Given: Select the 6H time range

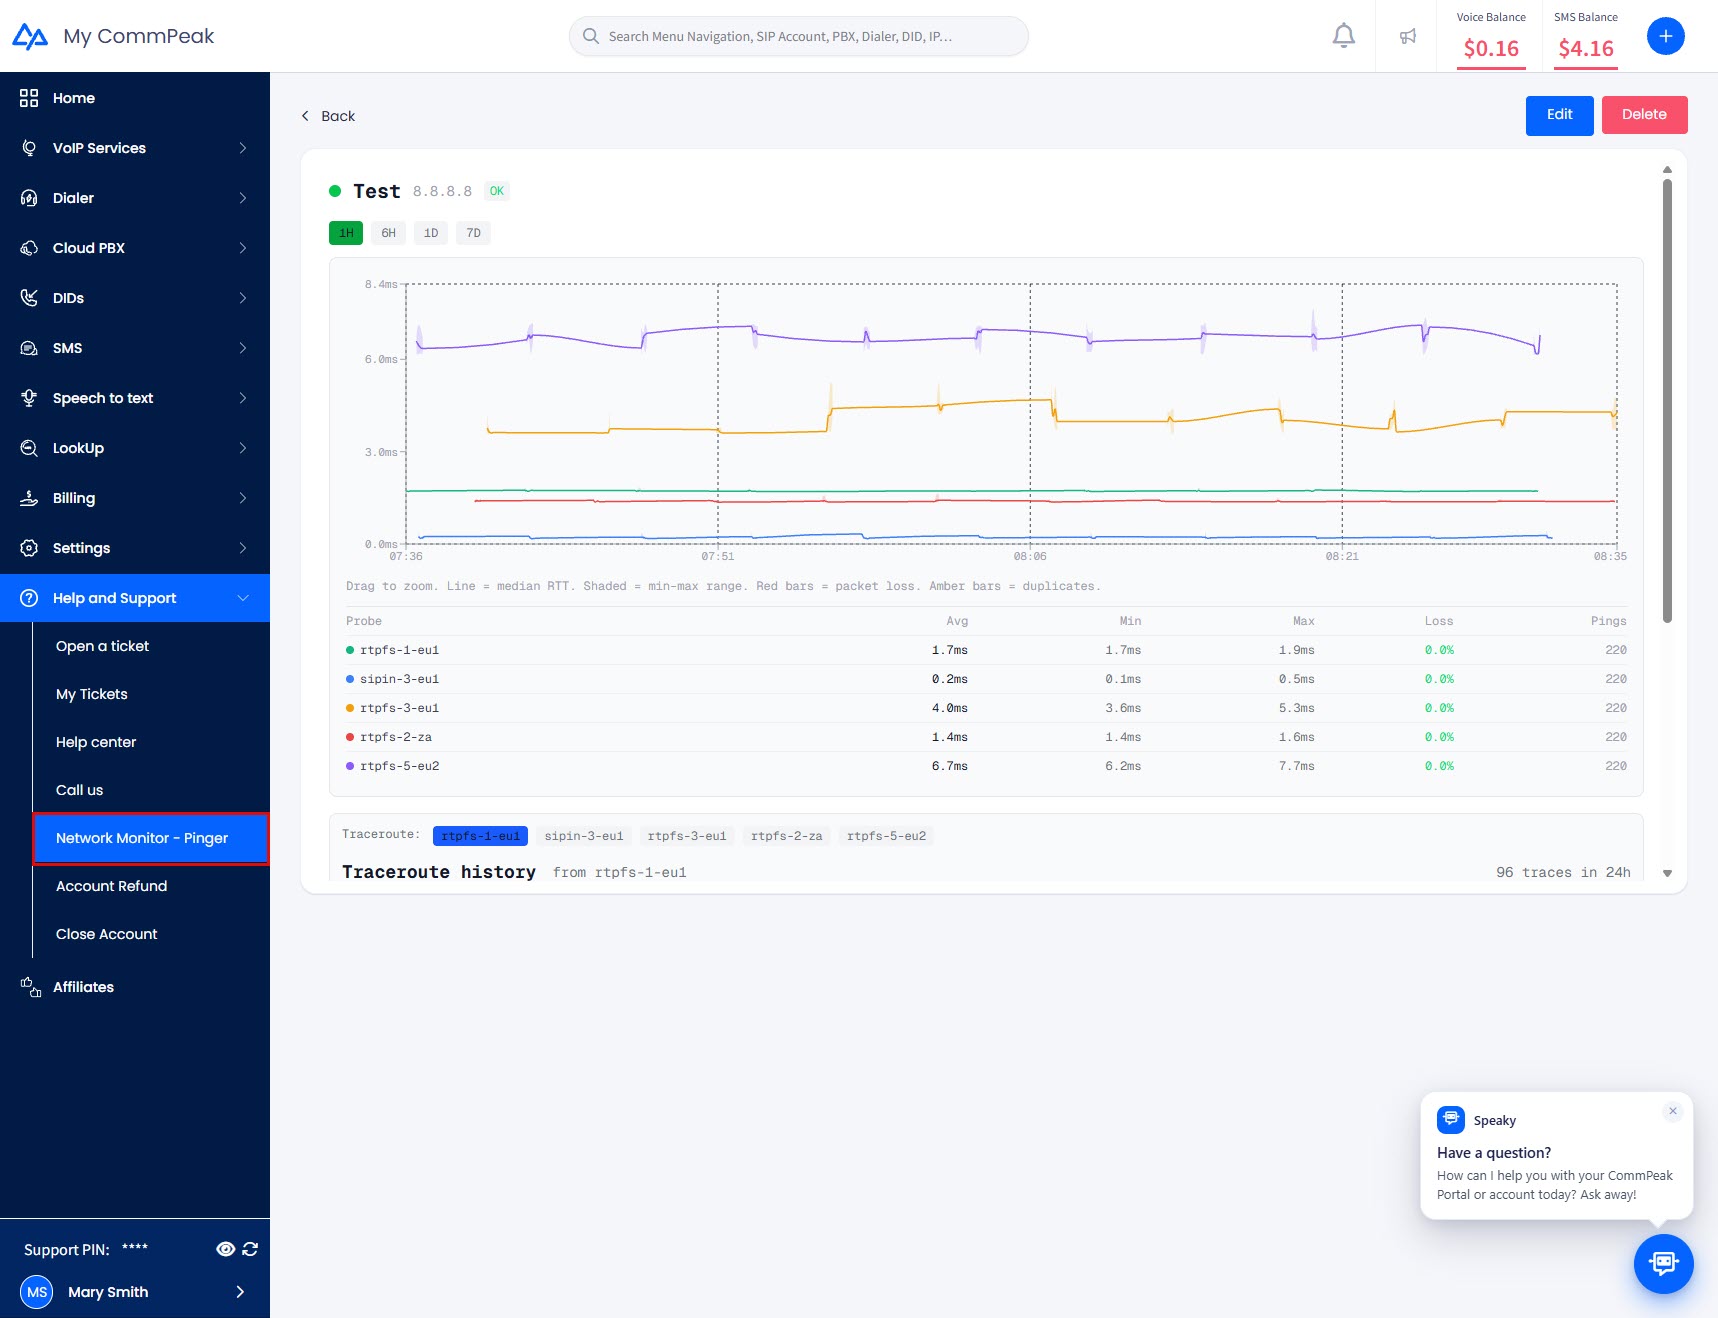Looking at the screenshot, I should point(388,233).
